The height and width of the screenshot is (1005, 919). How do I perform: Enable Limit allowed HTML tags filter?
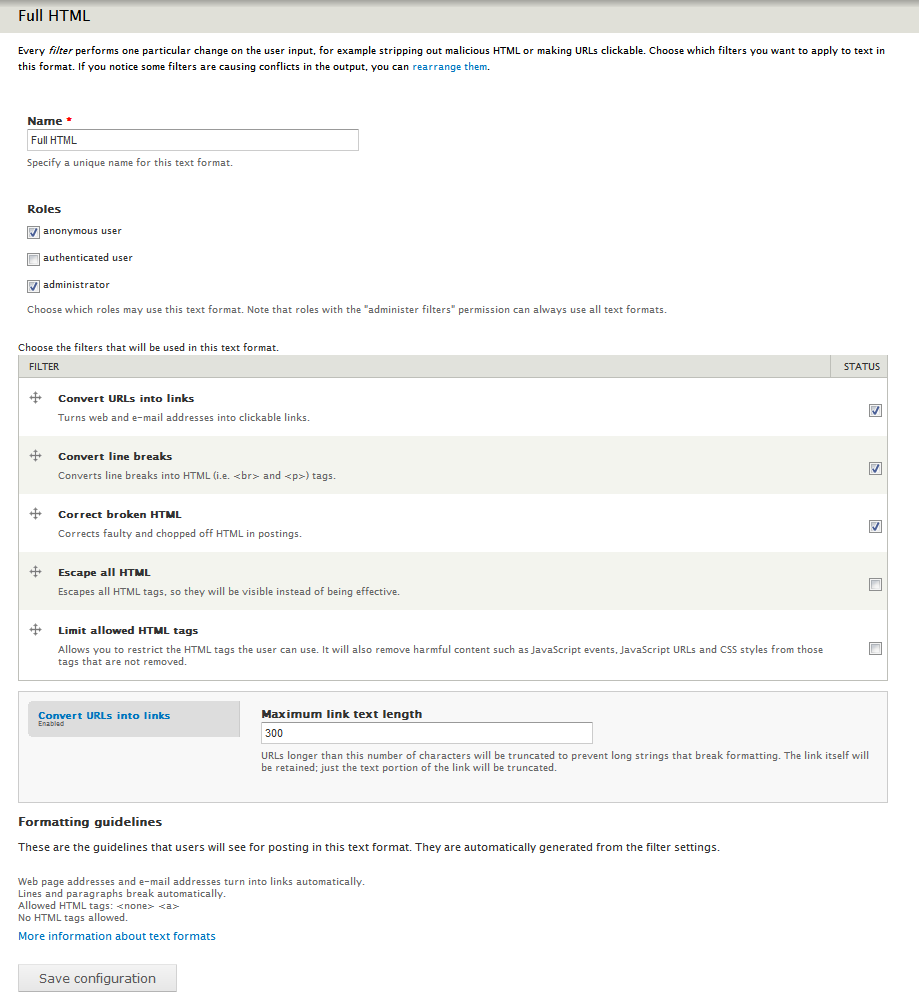(x=875, y=649)
